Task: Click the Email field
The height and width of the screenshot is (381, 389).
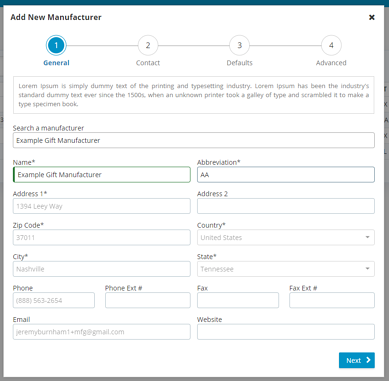Action: [x=102, y=332]
